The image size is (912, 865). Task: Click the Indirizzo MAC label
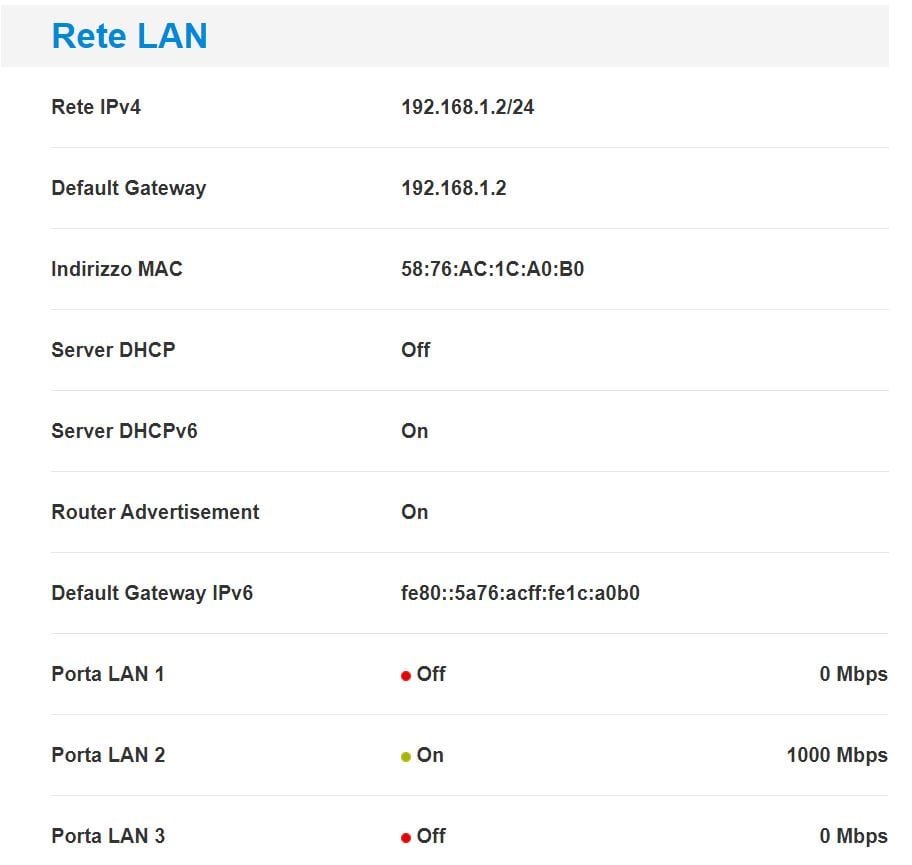coord(117,269)
